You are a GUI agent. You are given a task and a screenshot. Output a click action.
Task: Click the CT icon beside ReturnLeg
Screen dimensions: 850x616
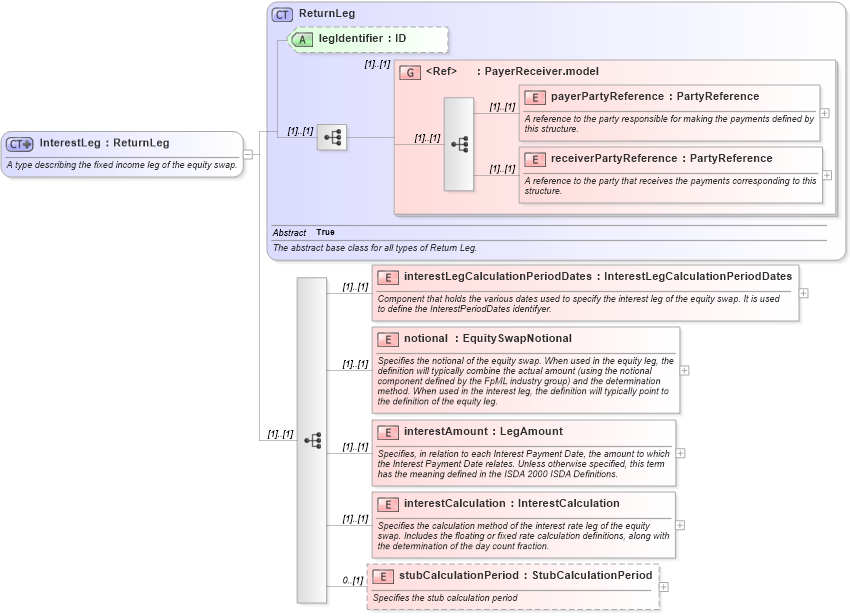[x=282, y=15]
